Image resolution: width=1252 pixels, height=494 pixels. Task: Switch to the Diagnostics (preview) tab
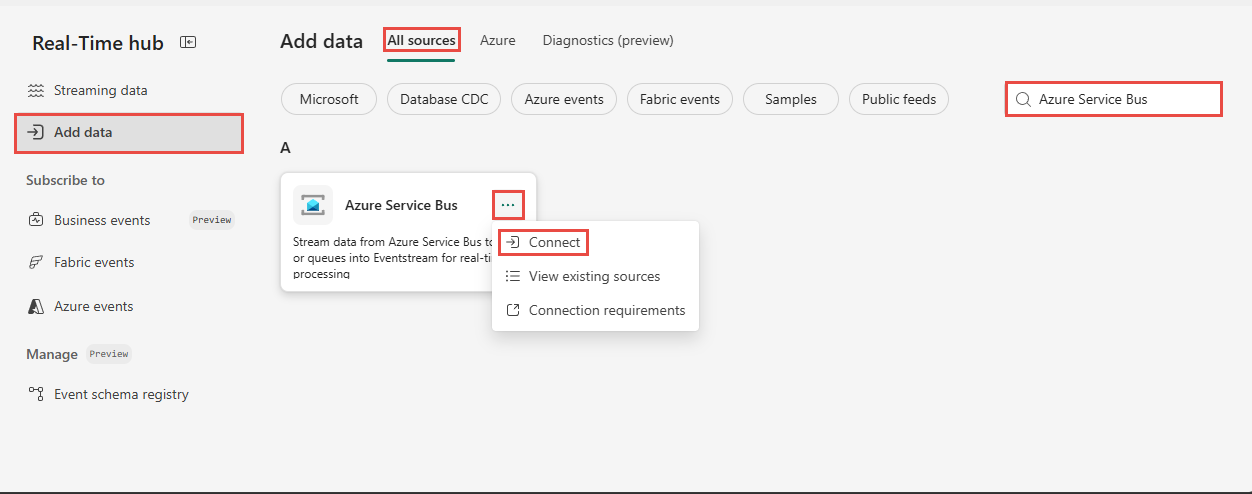pos(608,41)
